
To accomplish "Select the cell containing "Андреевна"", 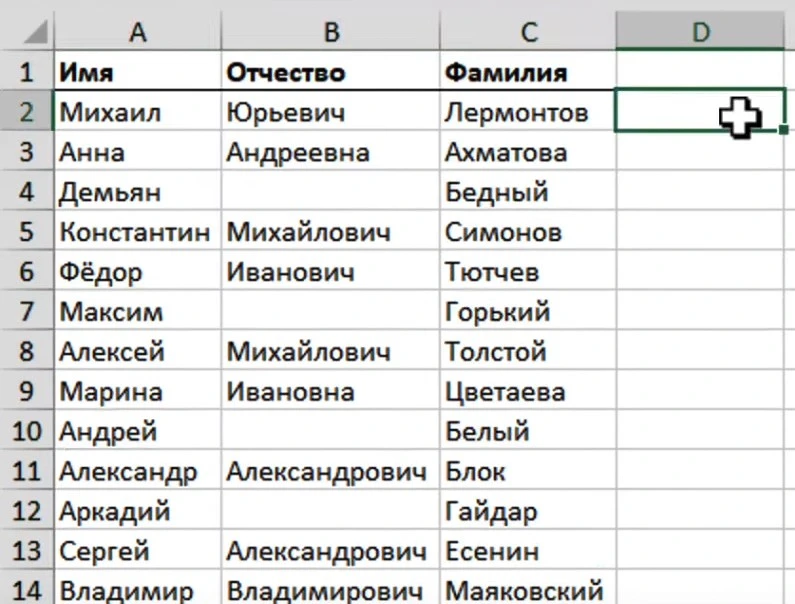I will coord(329,152).
